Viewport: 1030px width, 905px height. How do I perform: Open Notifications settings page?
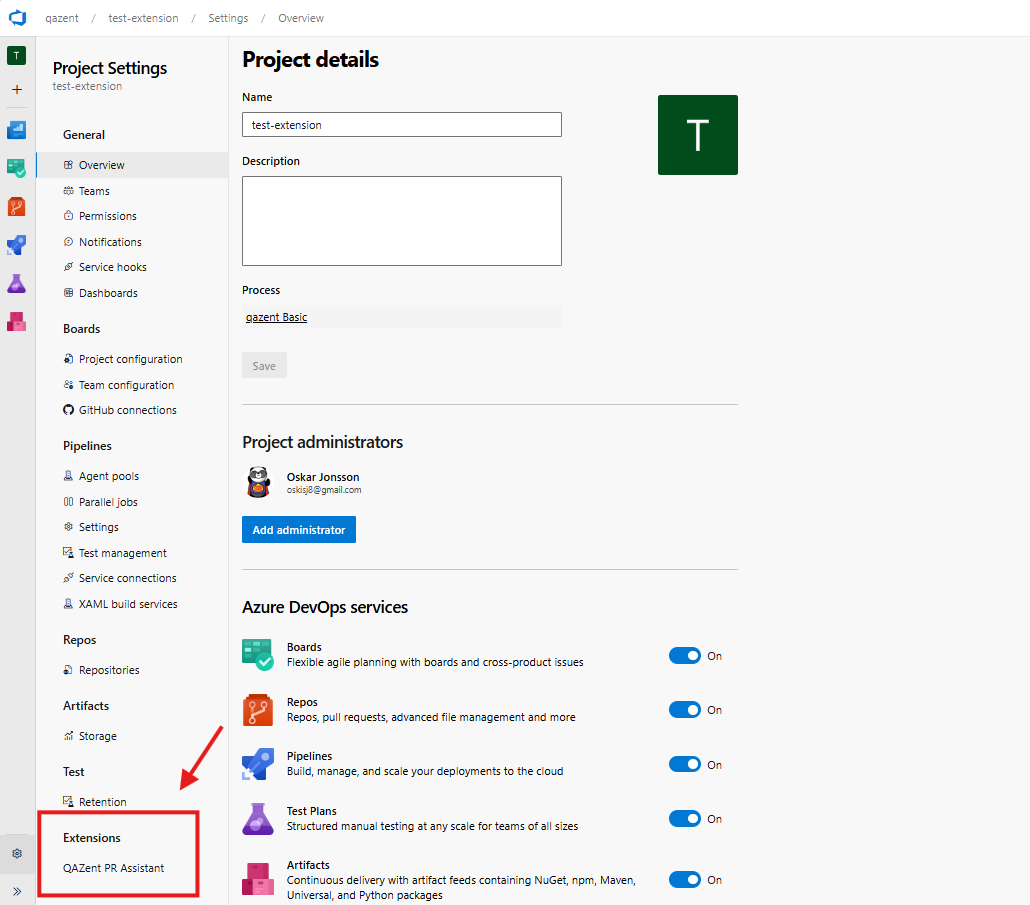coord(132,242)
